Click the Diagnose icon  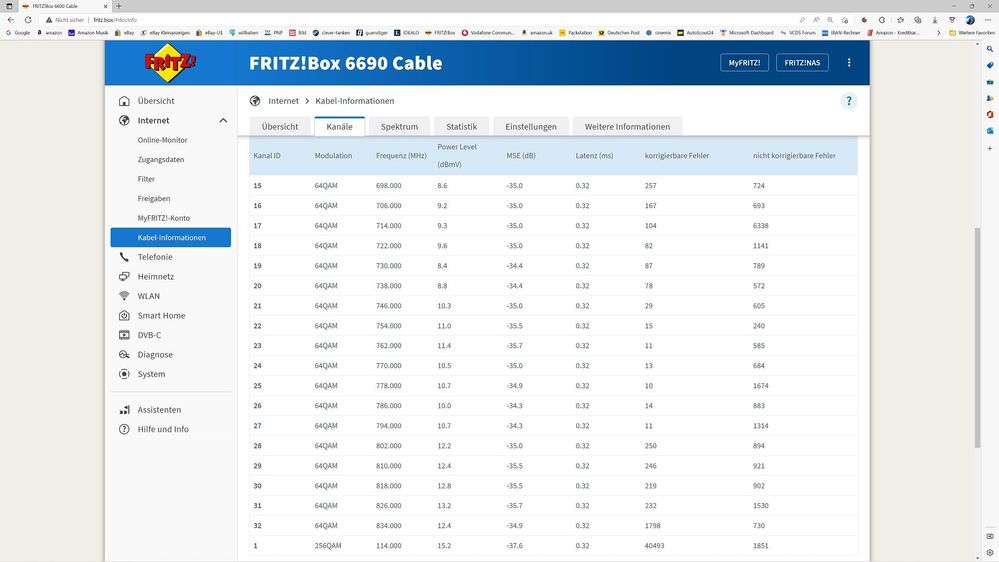coord(124,354)
